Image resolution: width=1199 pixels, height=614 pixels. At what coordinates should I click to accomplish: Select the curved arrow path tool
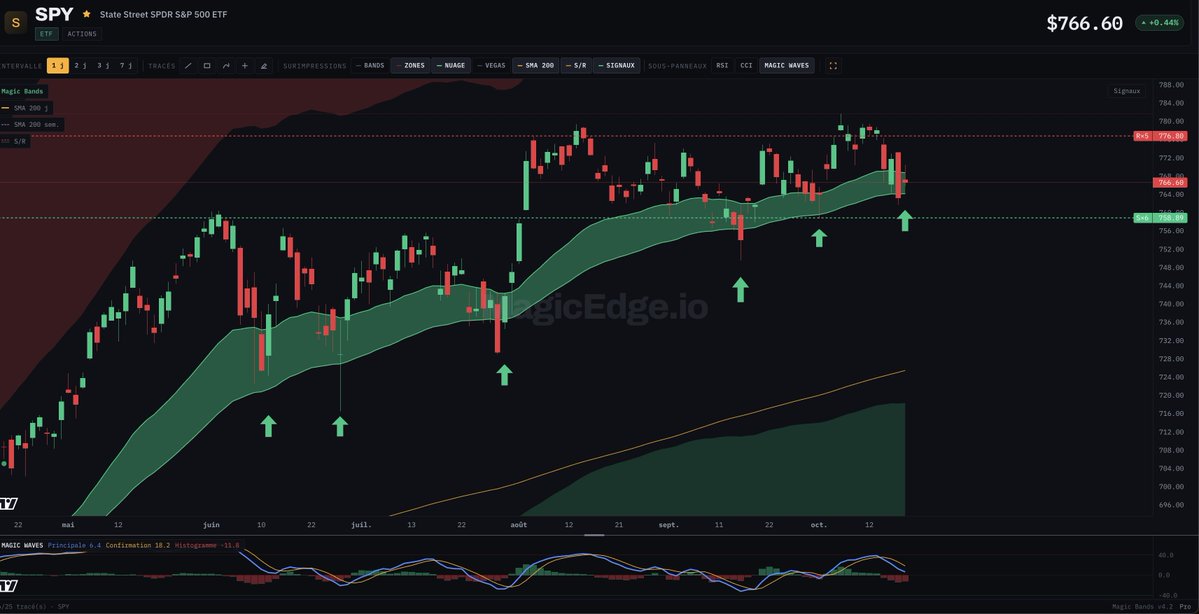click(226, 66)
